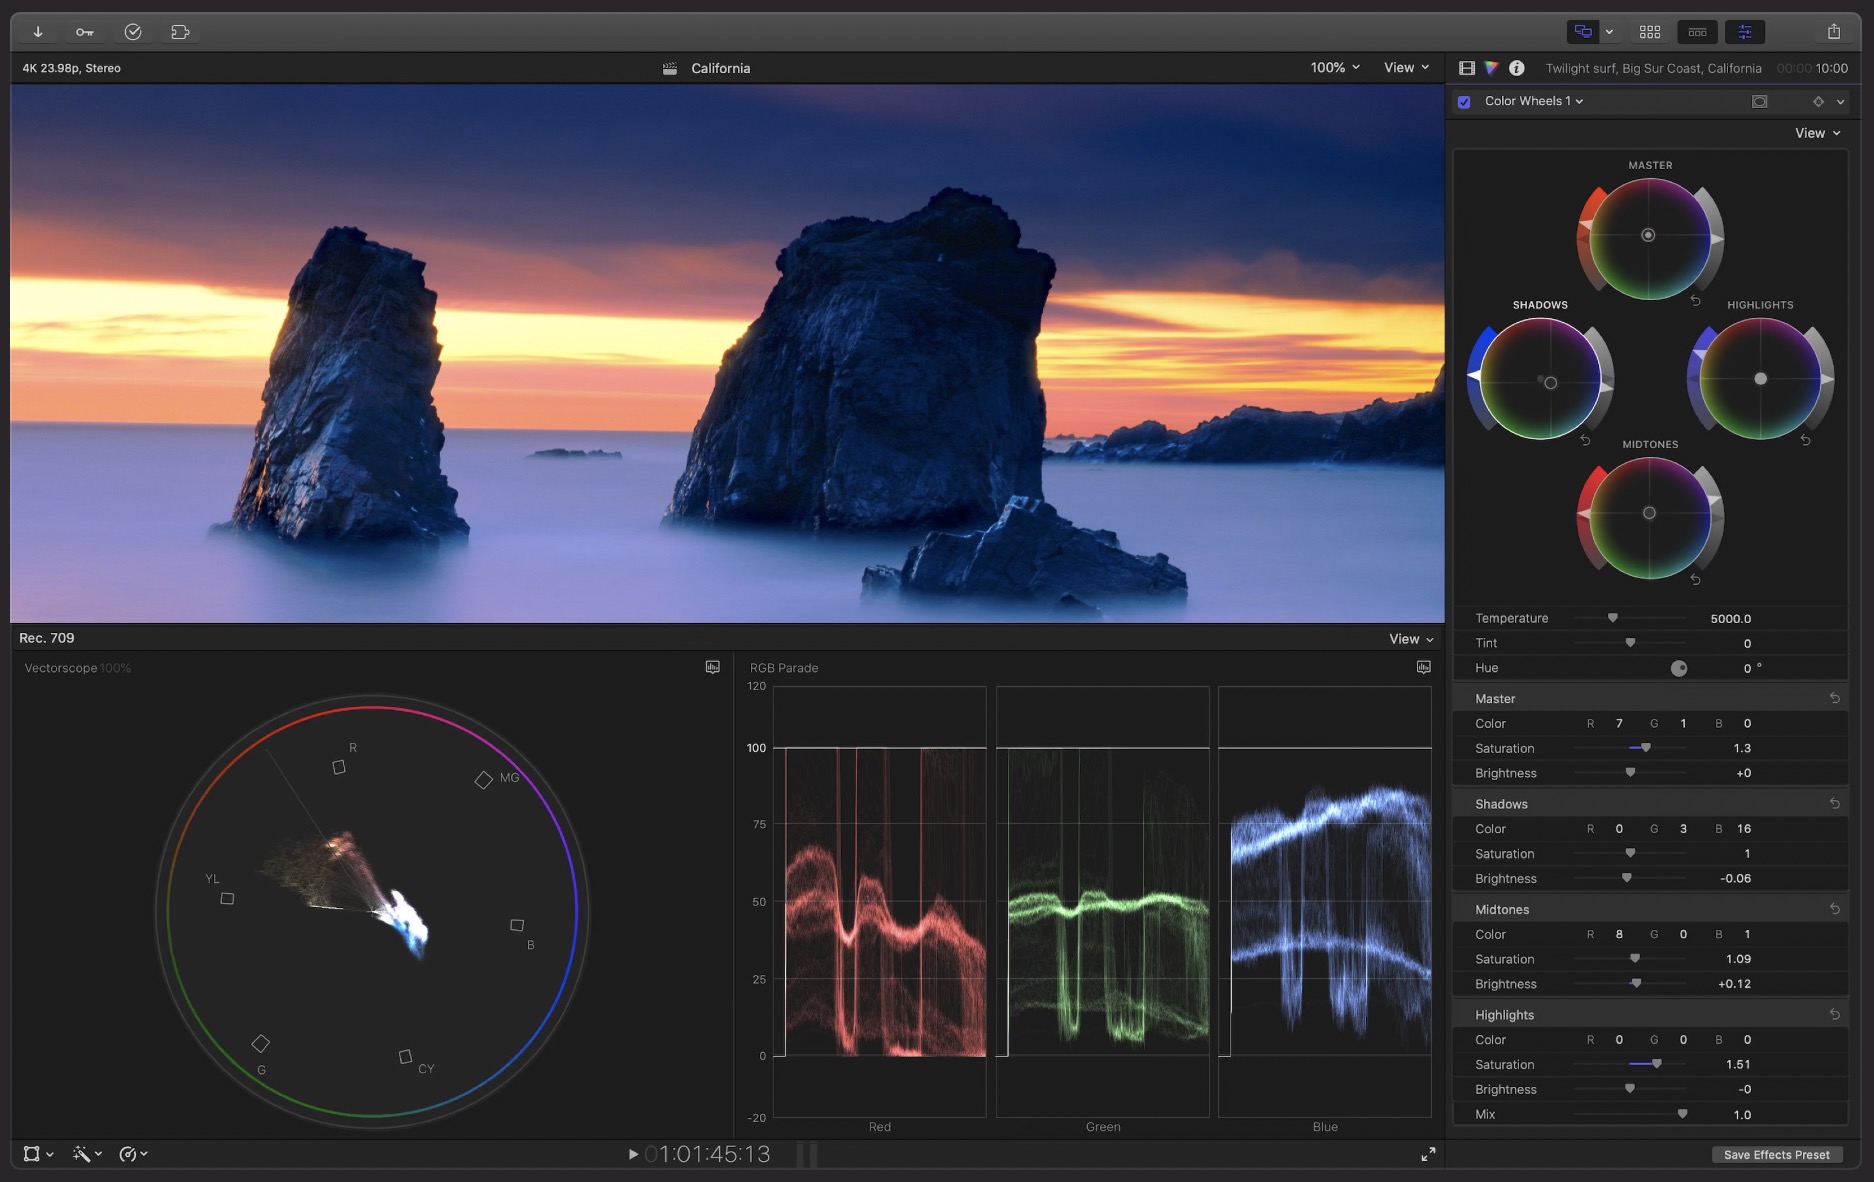The width and height of the screenshot is (1874, 1182).
Task: Click the keyframe diamond icon in effect header
Action: pos(1817,101)
